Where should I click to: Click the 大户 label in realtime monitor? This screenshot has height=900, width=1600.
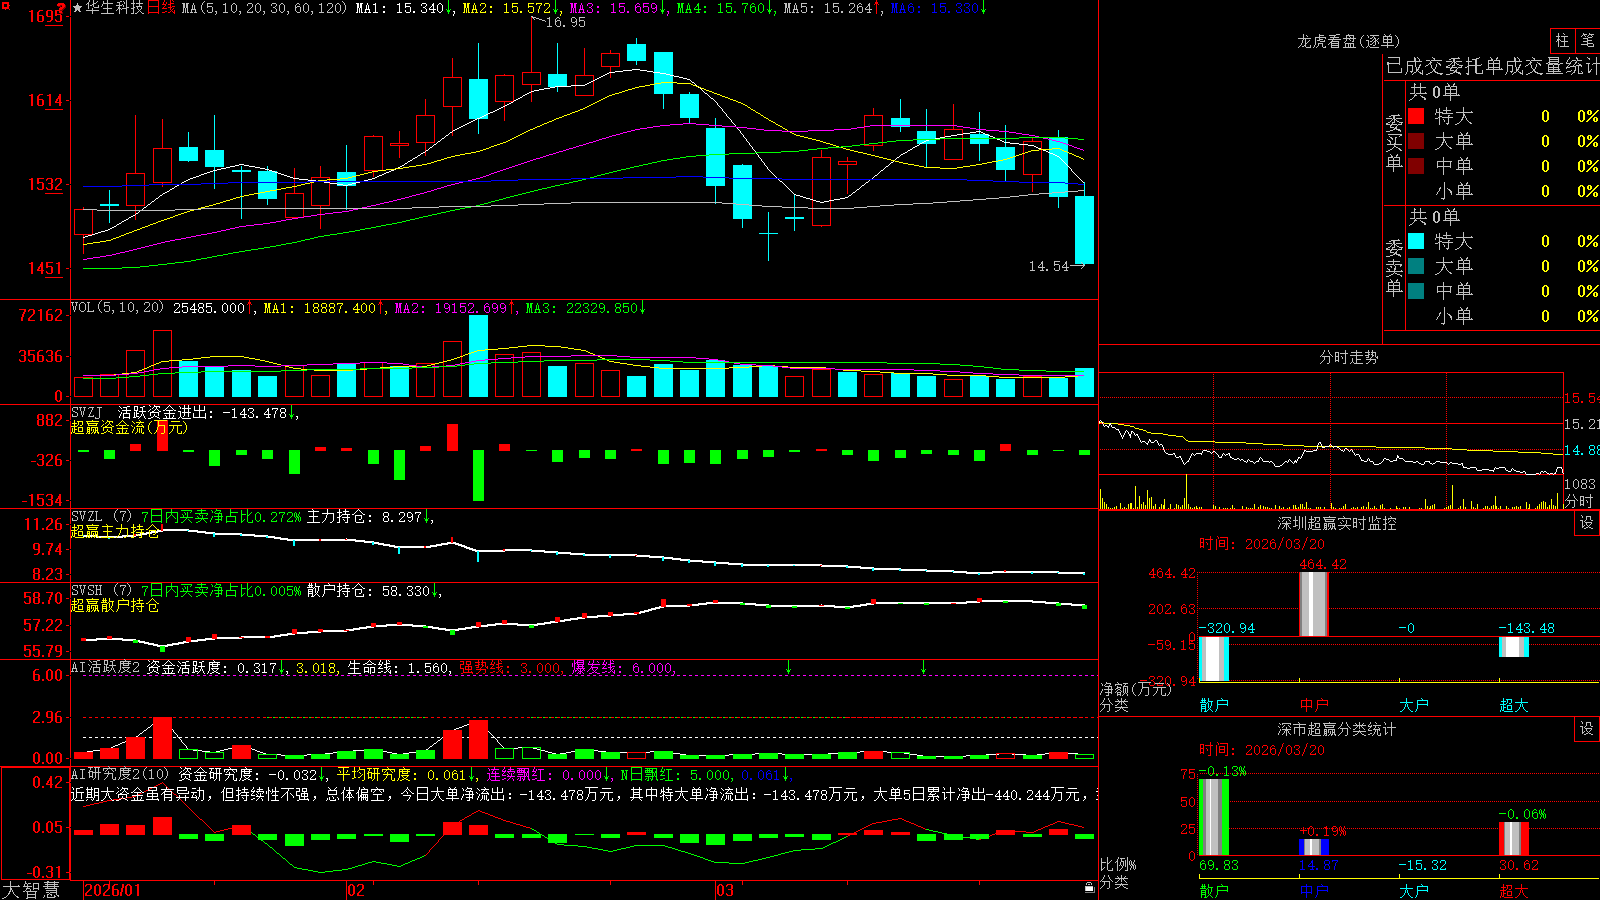[1414, 705]
